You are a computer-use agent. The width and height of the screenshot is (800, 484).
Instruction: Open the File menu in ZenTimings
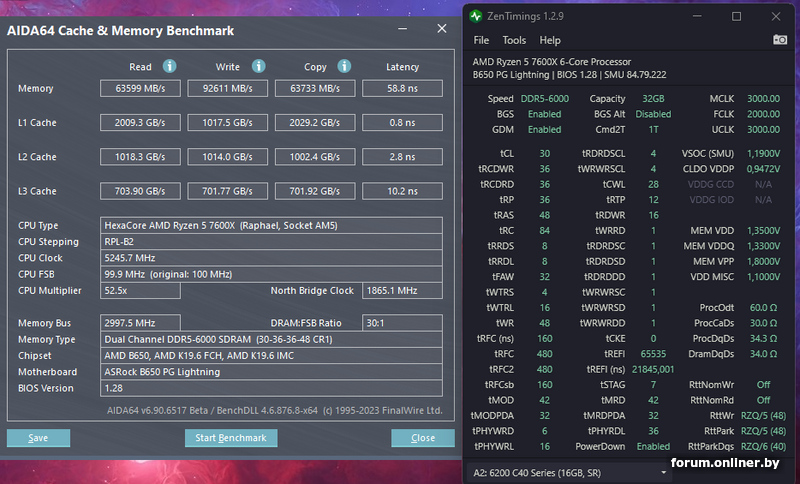pos(481,41)
